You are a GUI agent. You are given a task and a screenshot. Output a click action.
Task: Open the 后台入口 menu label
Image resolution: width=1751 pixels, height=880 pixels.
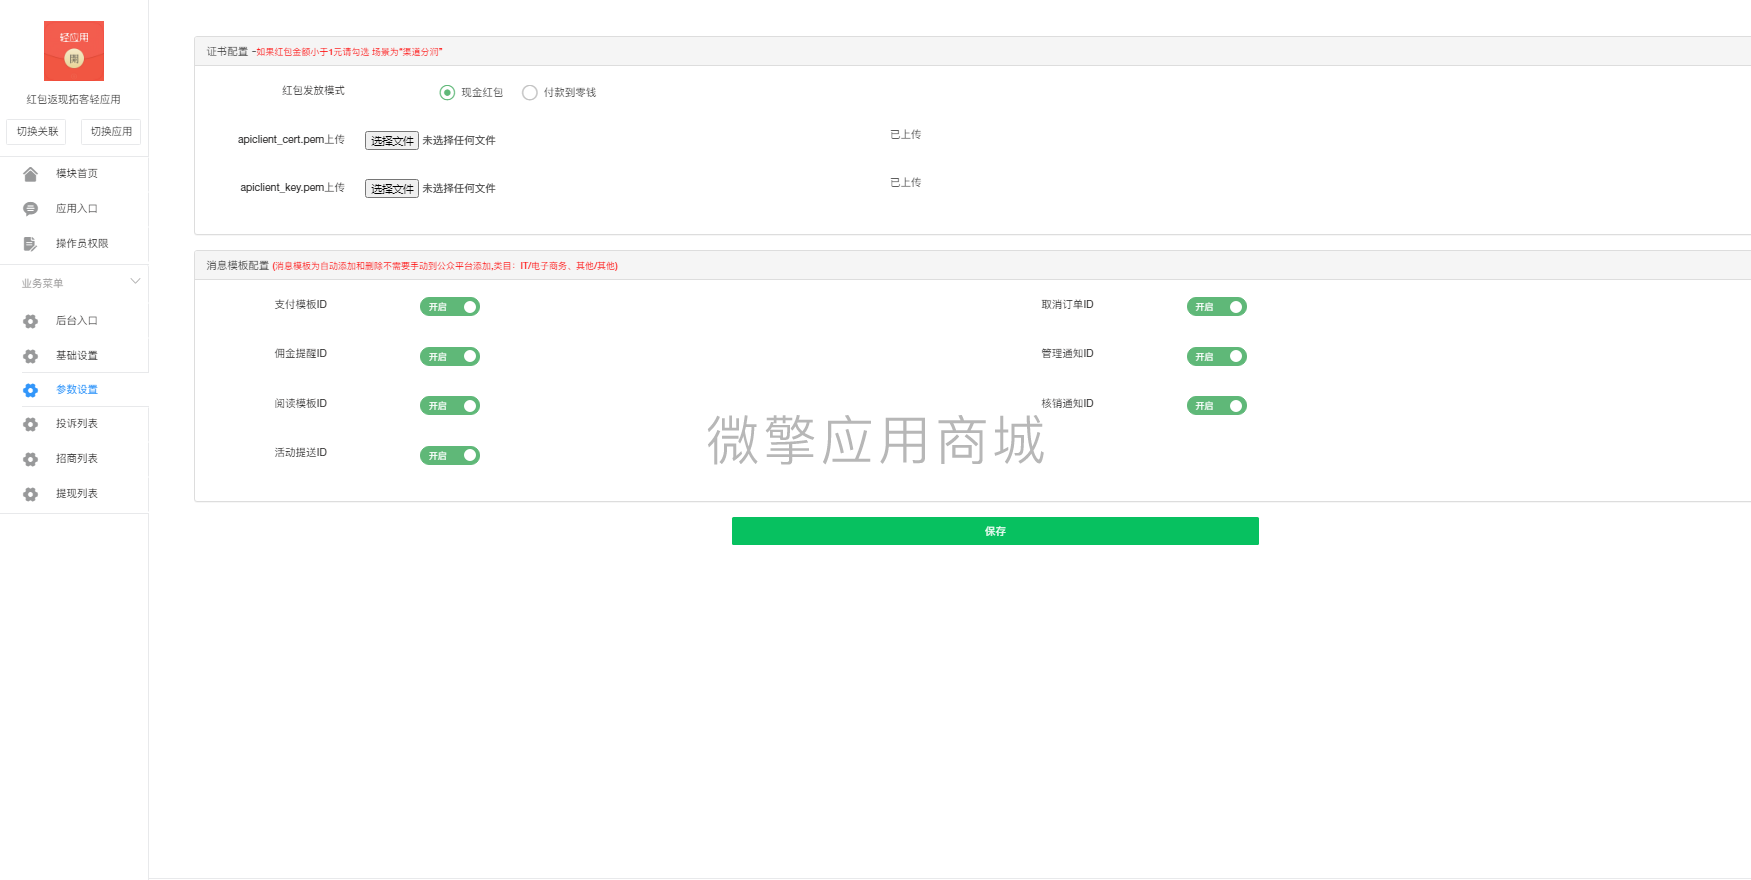(77, 321)
